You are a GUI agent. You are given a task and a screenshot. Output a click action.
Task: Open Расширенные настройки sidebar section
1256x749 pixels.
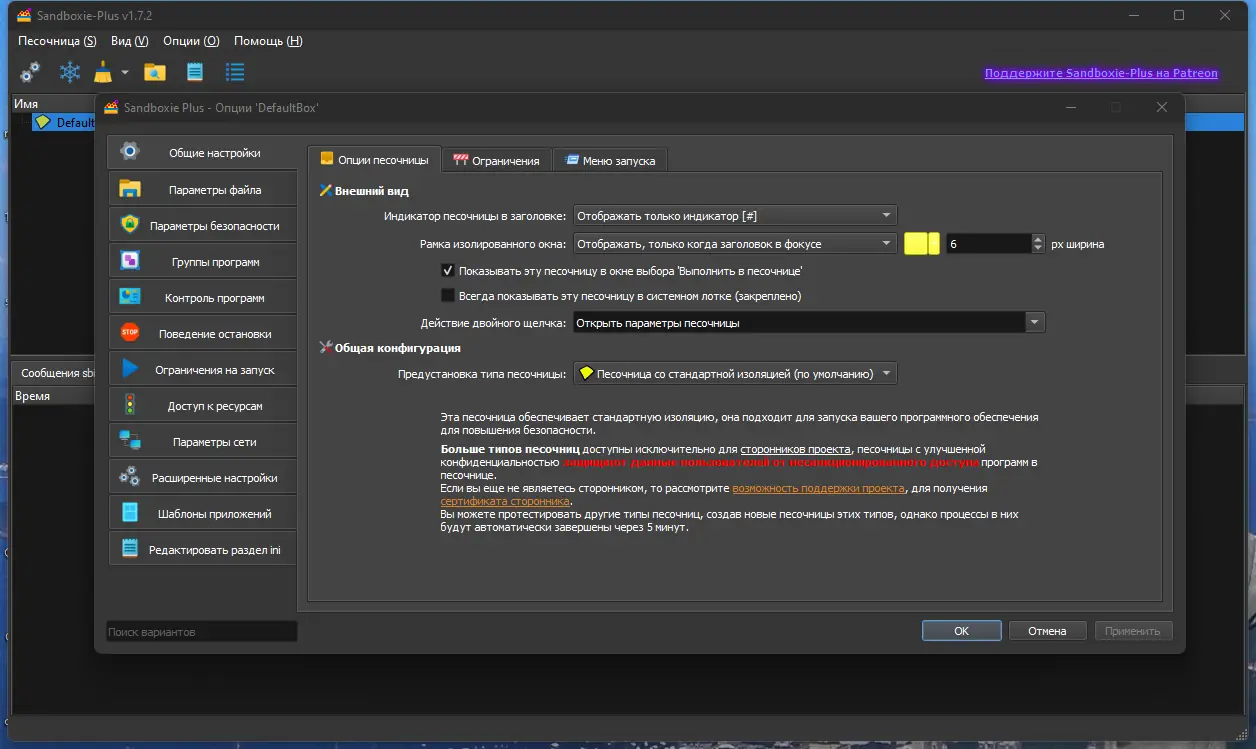point(203,478)
